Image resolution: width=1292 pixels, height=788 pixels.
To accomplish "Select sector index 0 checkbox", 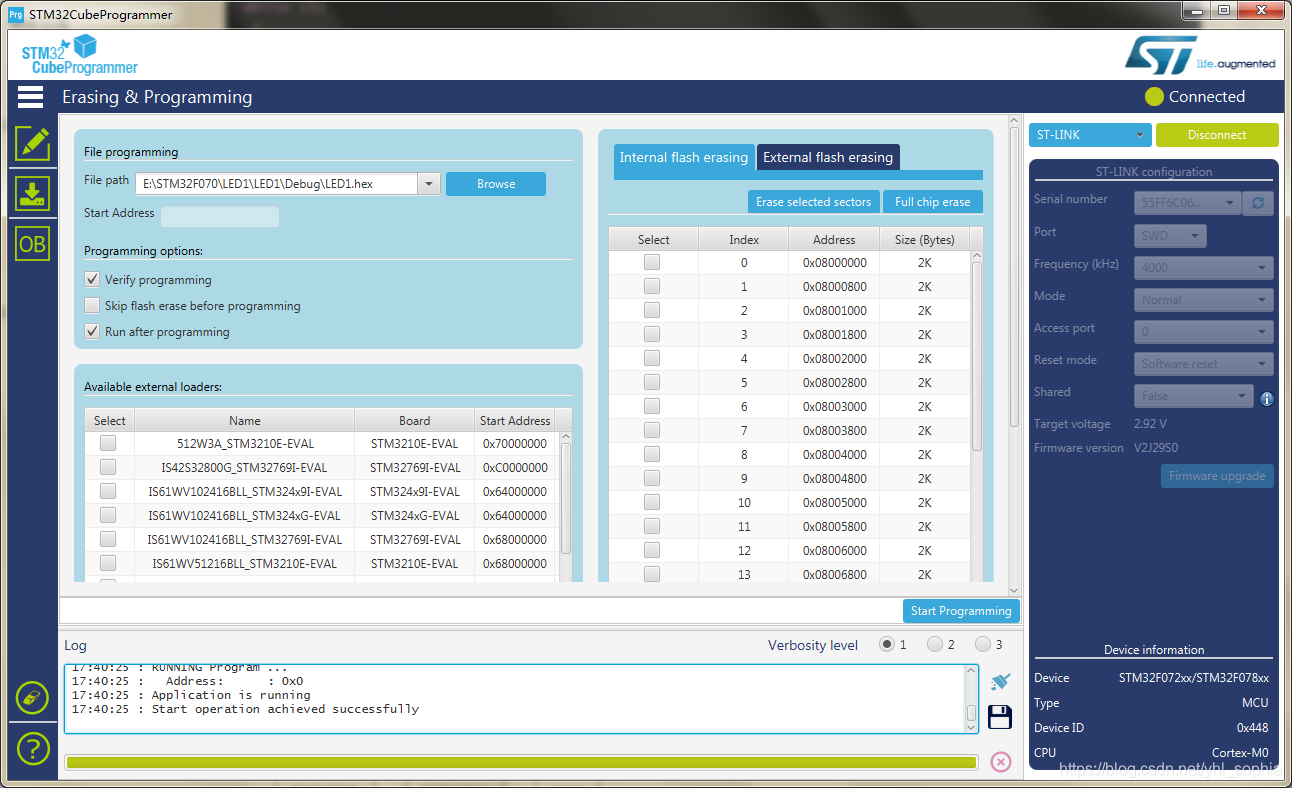I will pos(652,262).
